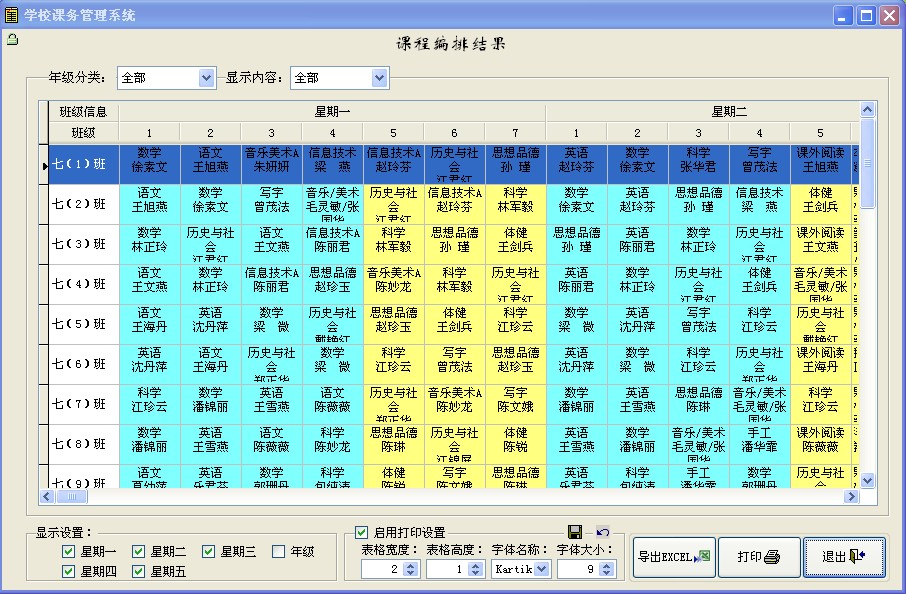This screenshot has width=906, height=594.
Task: Decrease the 字体大小 value with the down arrow
Action: (606, 573)
